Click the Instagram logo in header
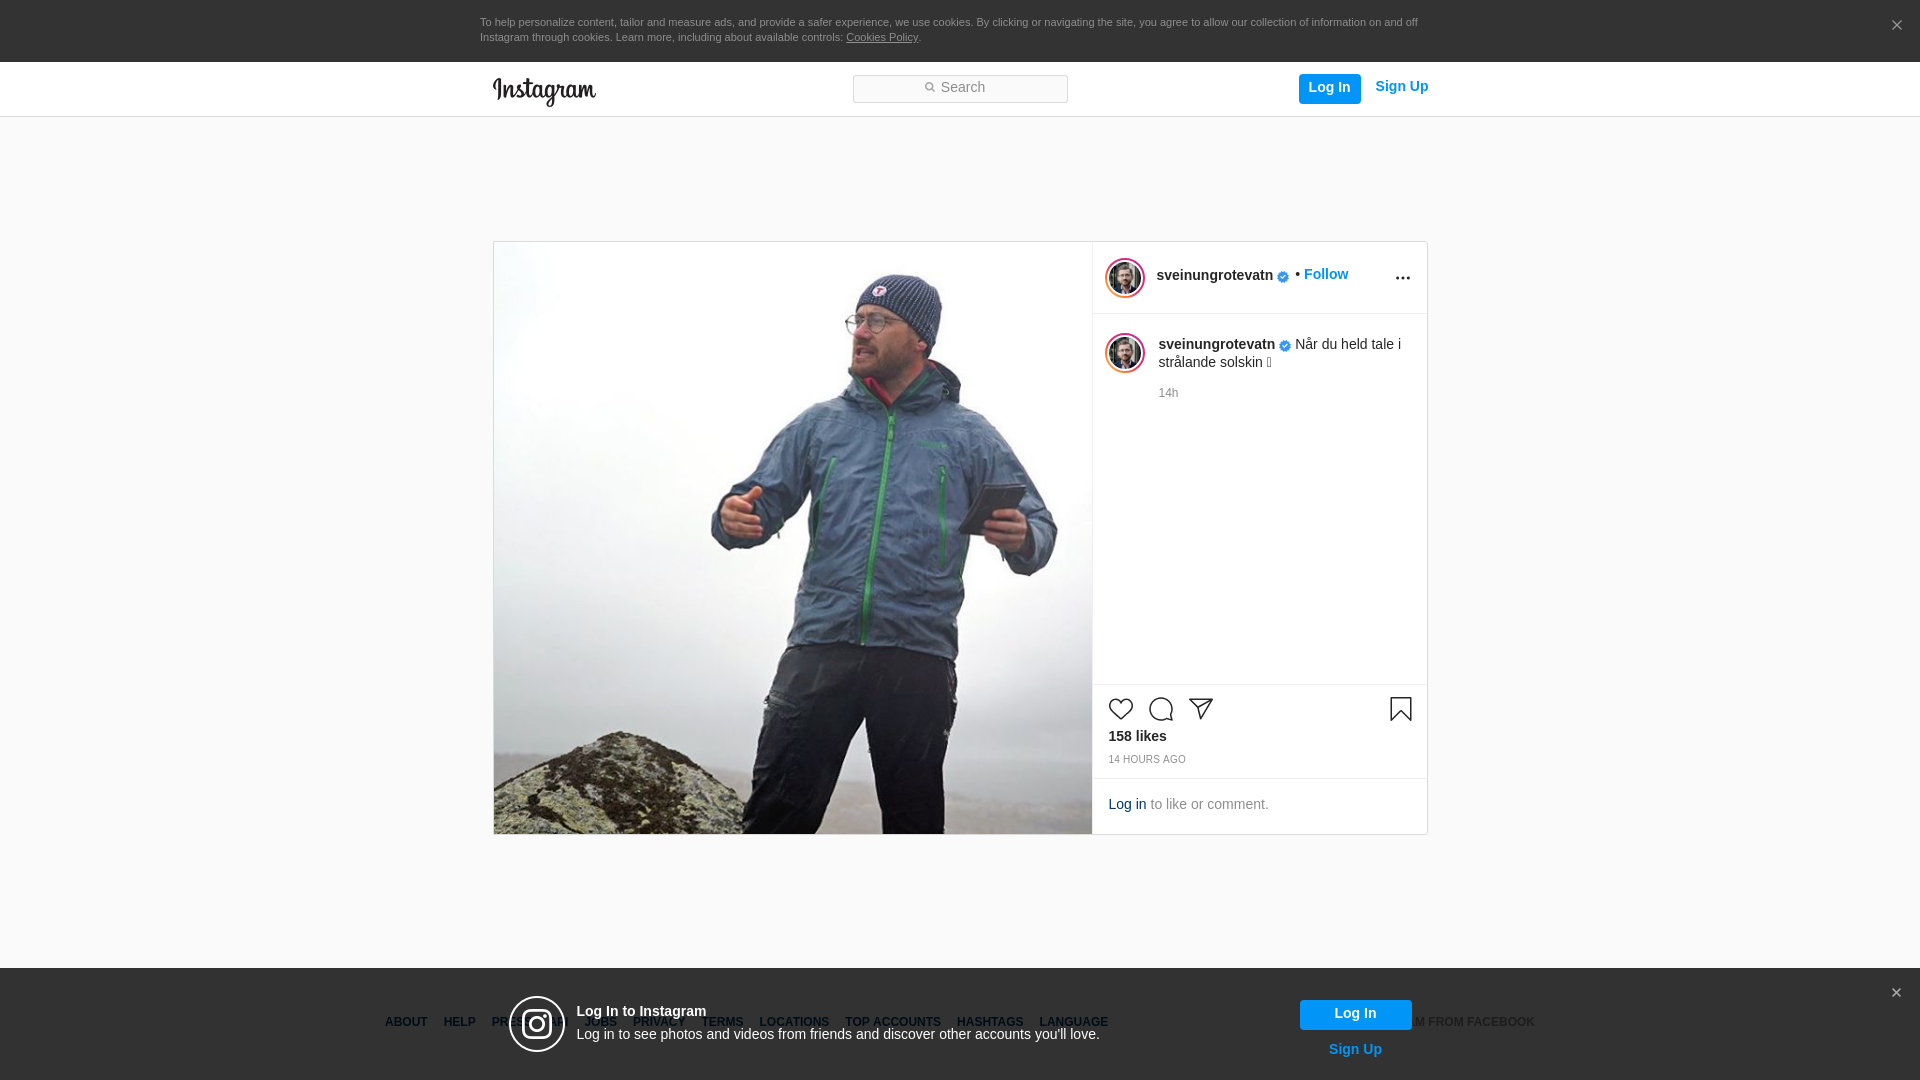1920x1080 pixels. pyautogui.click(x=544, y=91)
